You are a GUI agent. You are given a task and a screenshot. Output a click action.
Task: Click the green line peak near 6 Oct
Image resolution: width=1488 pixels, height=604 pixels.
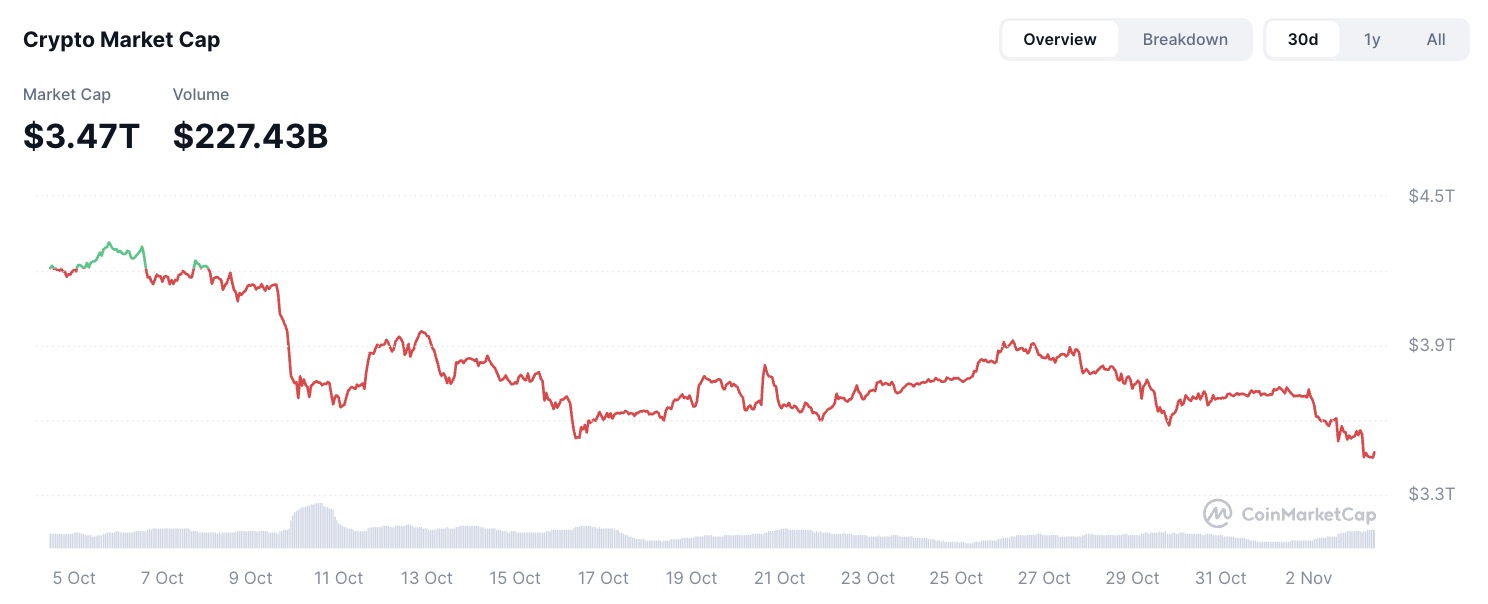tap(108, 243)
